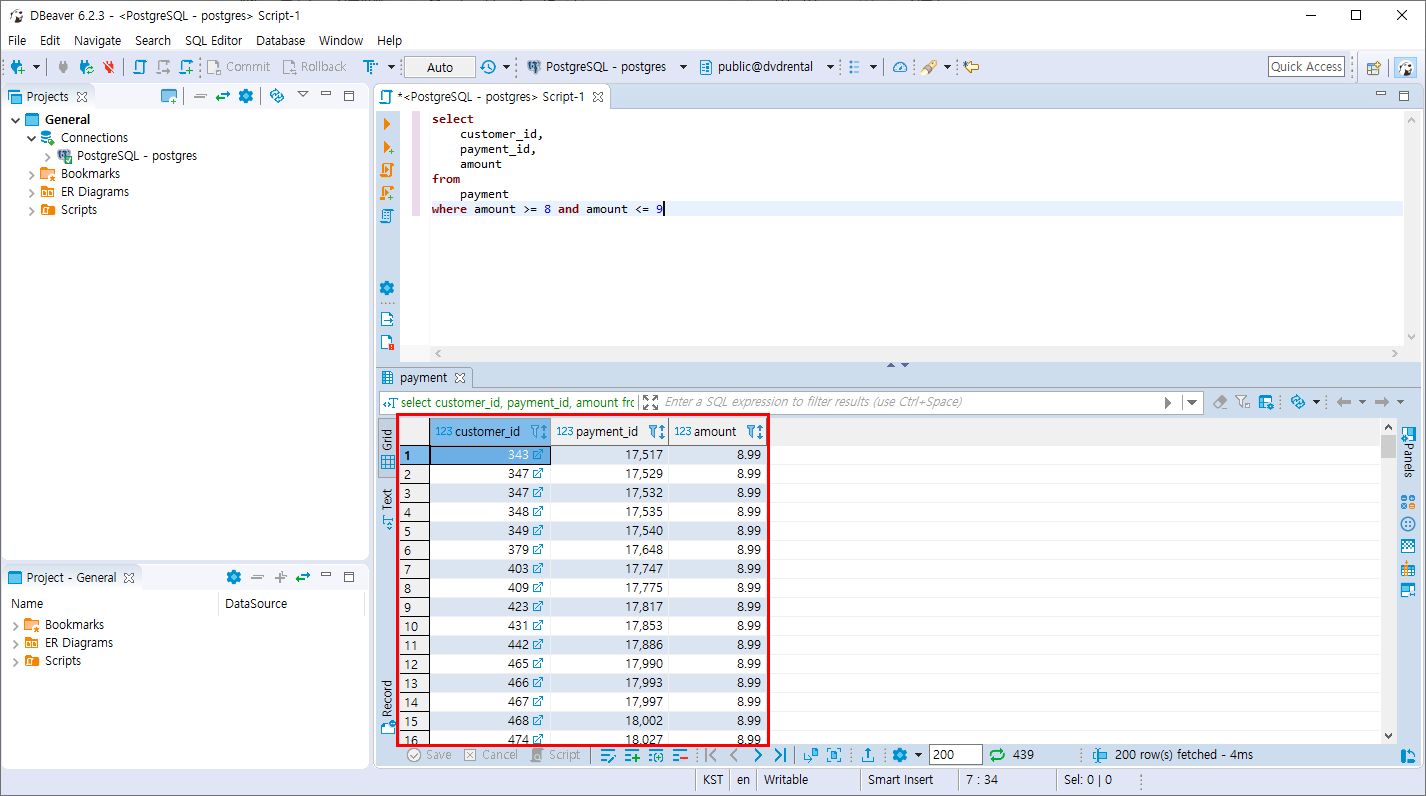Expand the ER Diagrams folder in Projects
The height and width of the screenshot is (796, 1426).
(32, 192)
